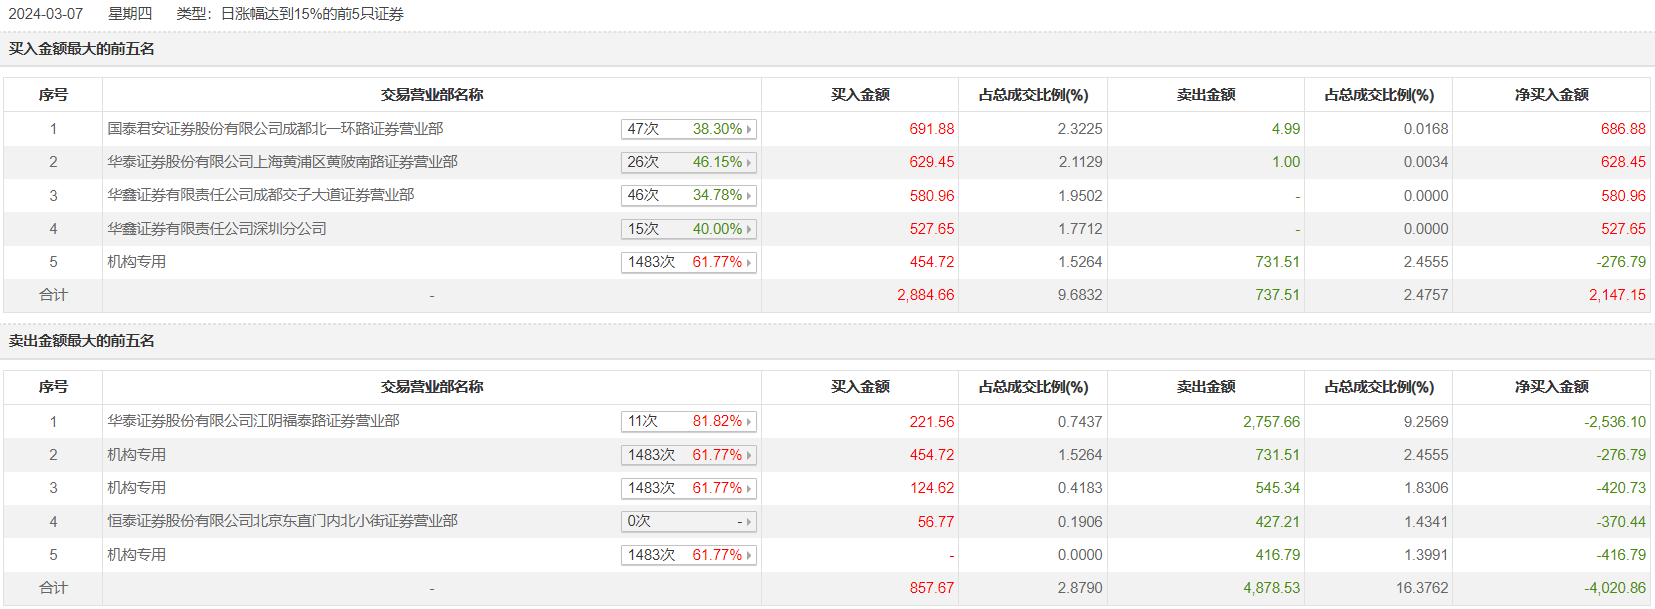Open 华泰证券上海黄浦区黄陂南路营业部 link
This screenshot has width=1655, height=609.
[282, 162]
